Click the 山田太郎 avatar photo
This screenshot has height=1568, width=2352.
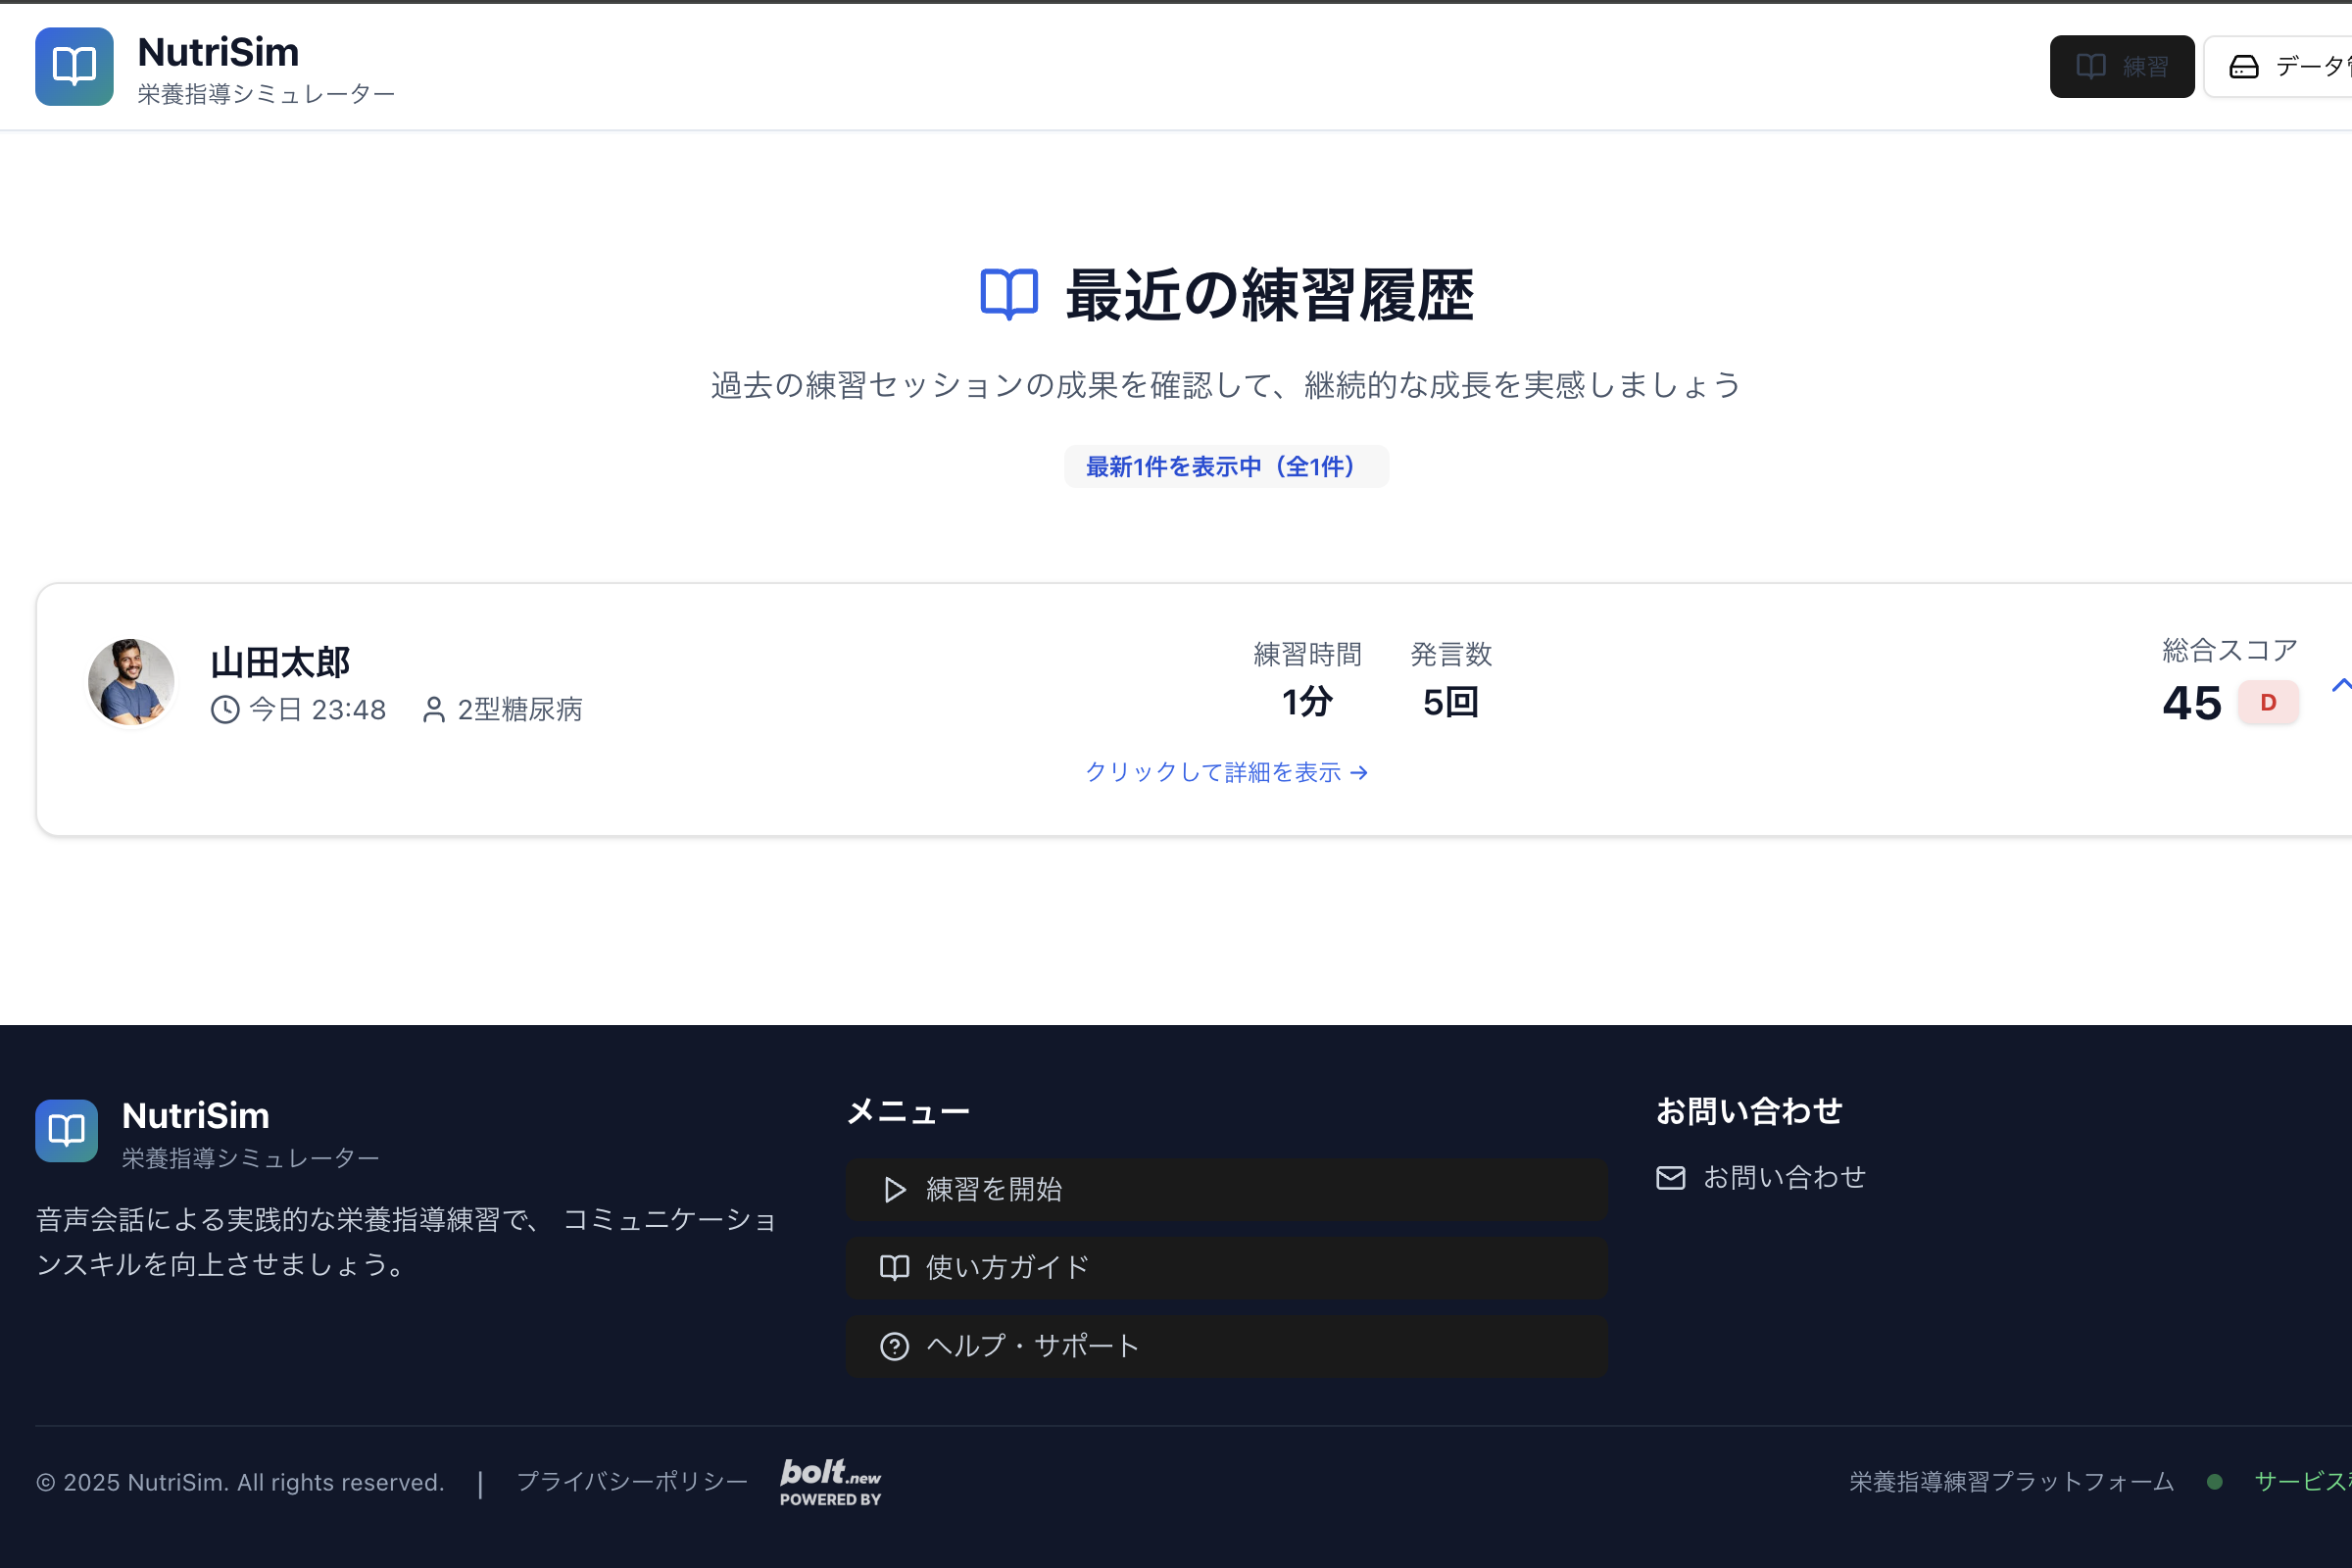pyautogui.click(x=131, y=682)
